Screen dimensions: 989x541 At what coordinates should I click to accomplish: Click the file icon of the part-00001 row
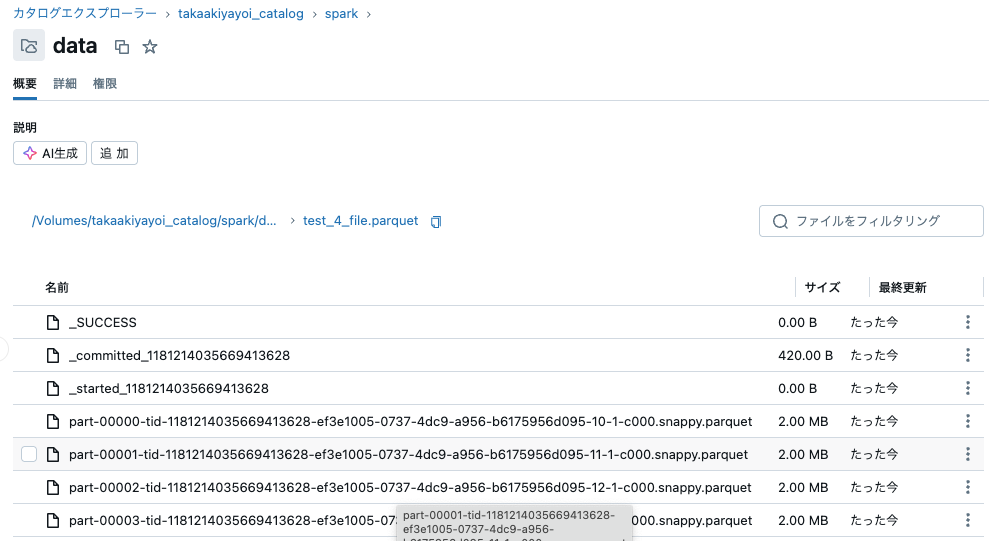53,454
